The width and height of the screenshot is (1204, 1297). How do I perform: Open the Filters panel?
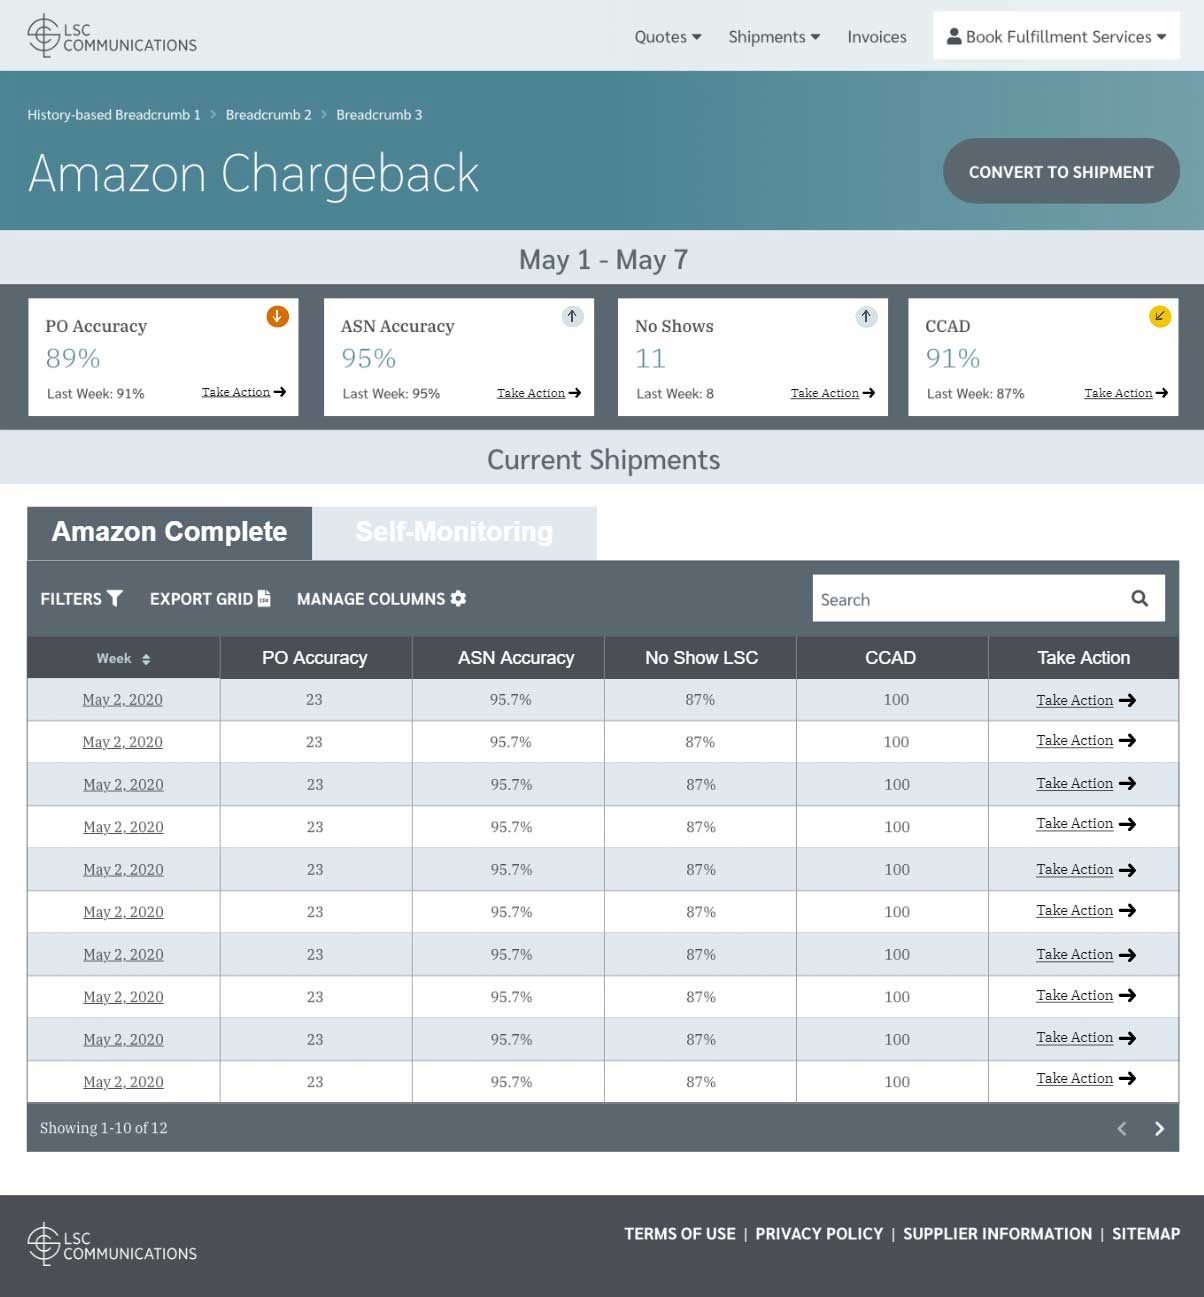pyautogui.click(x=81, y=598)
